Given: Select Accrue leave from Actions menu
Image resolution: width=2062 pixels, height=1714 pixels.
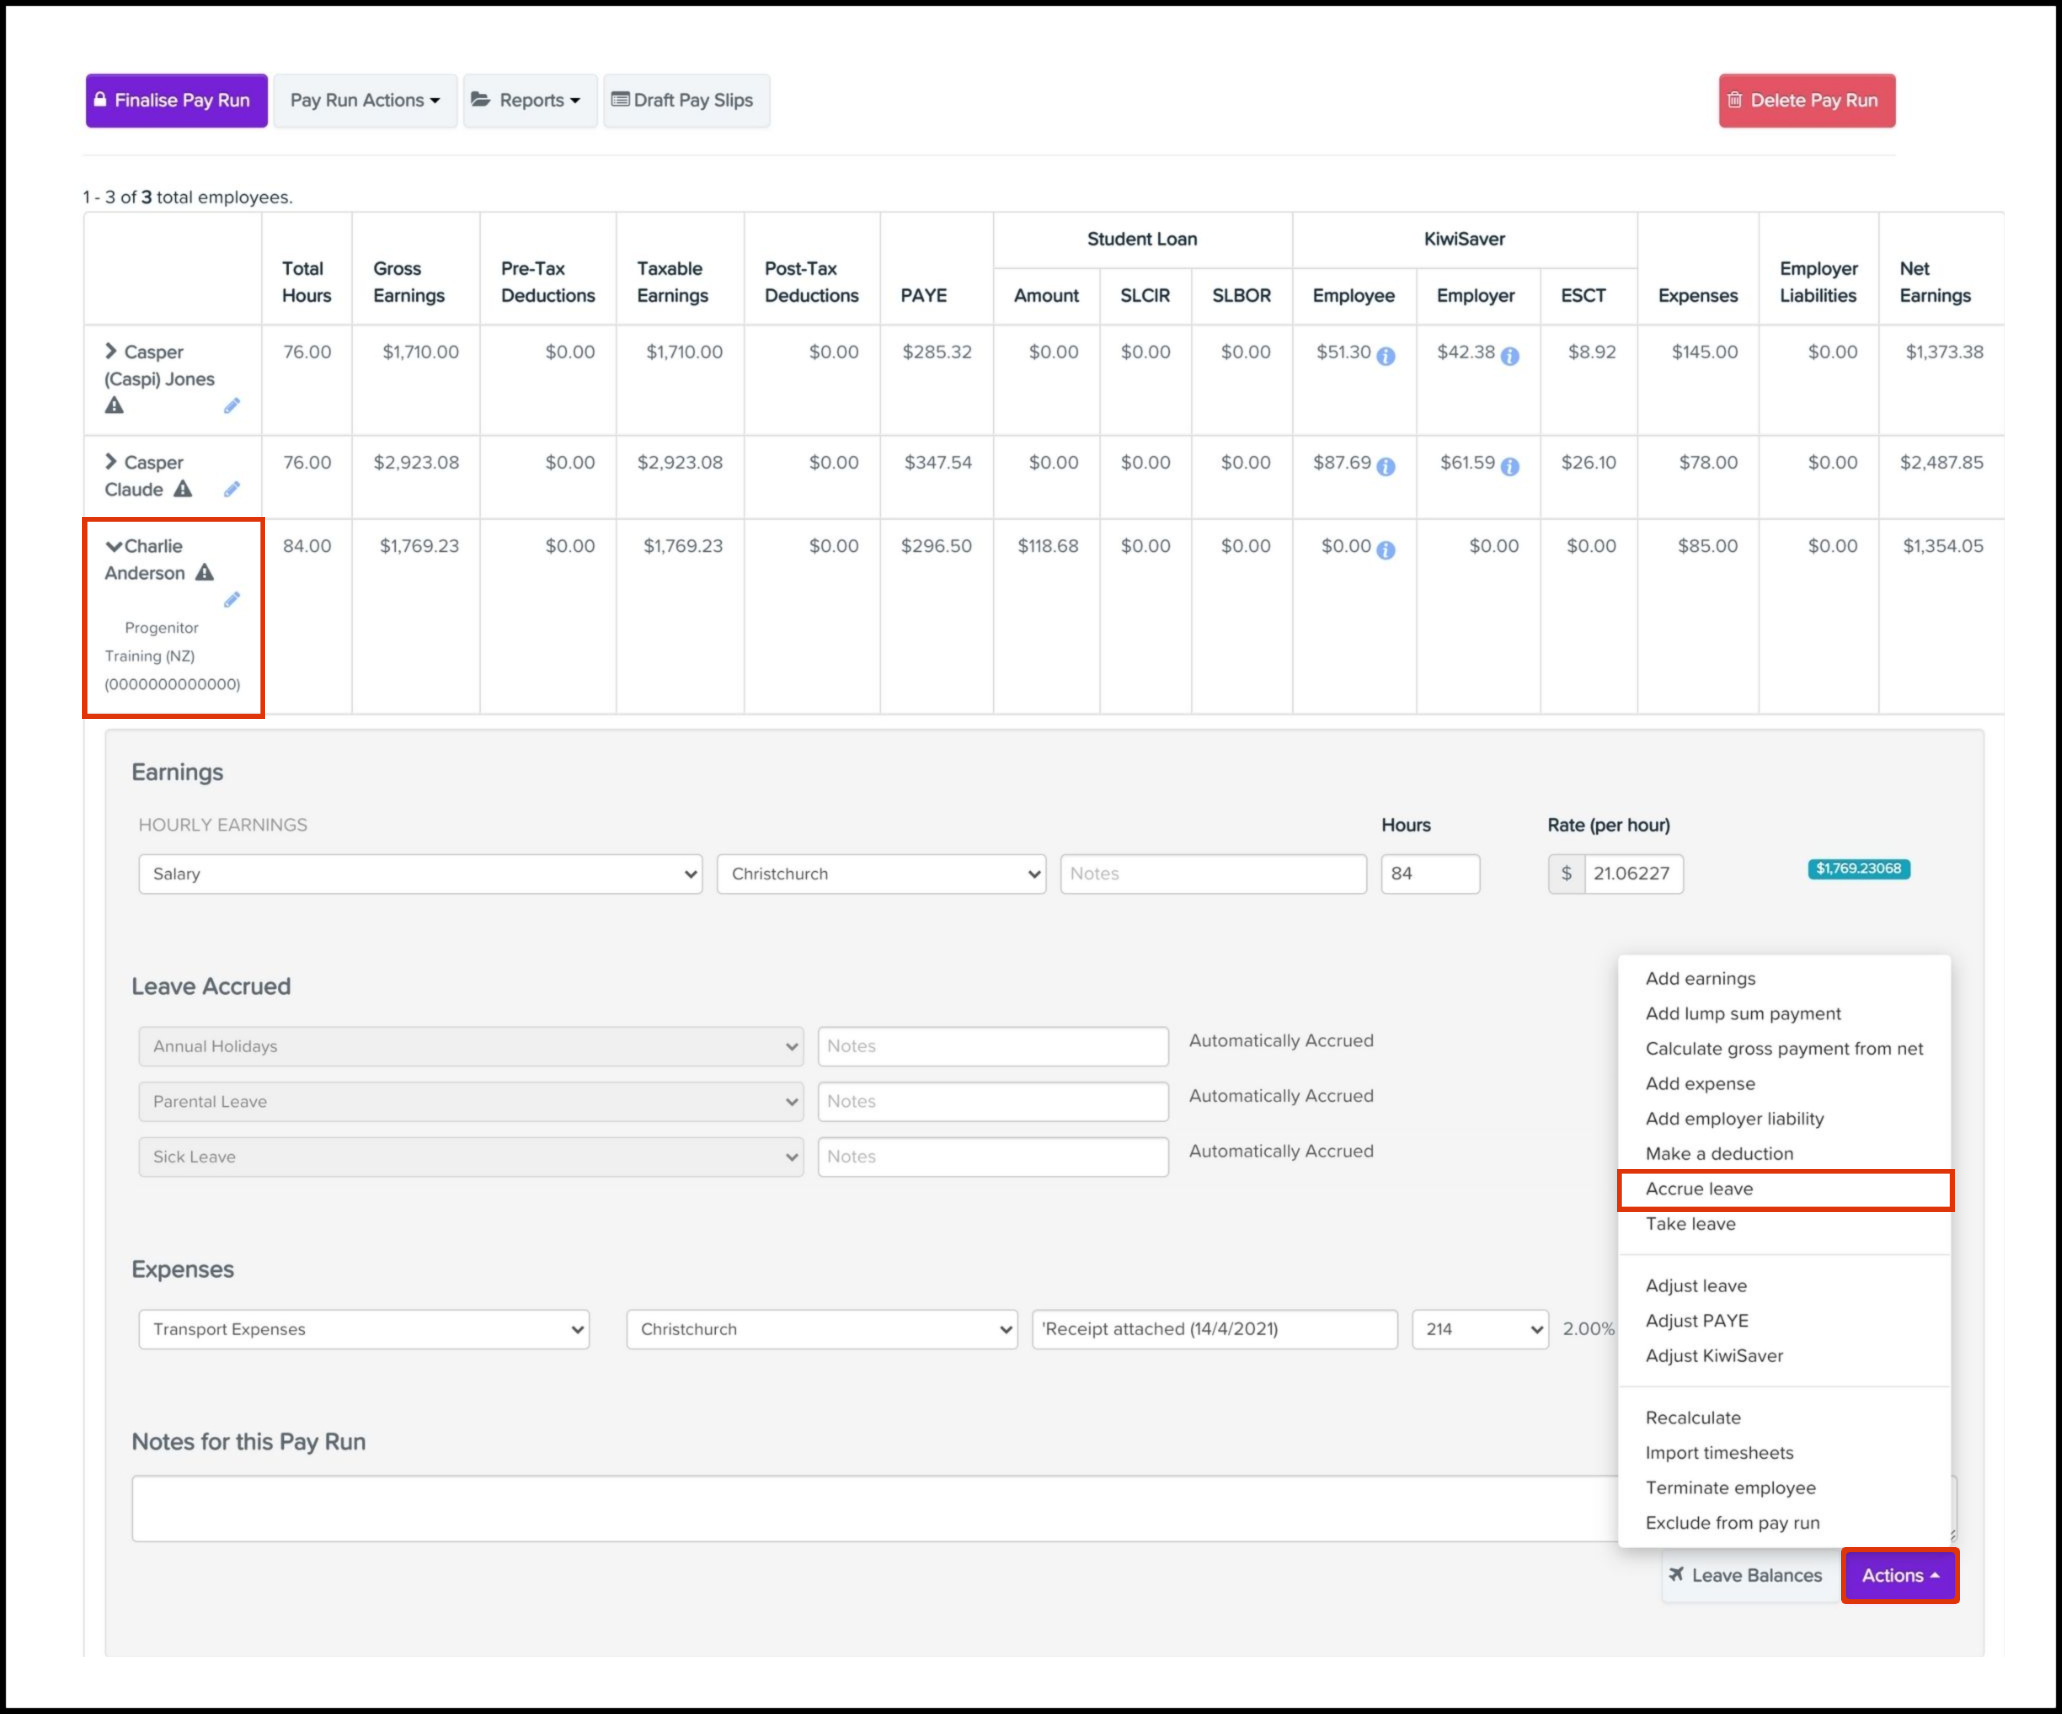Looking at the screenshot, I should (x=1699, y=1189).
